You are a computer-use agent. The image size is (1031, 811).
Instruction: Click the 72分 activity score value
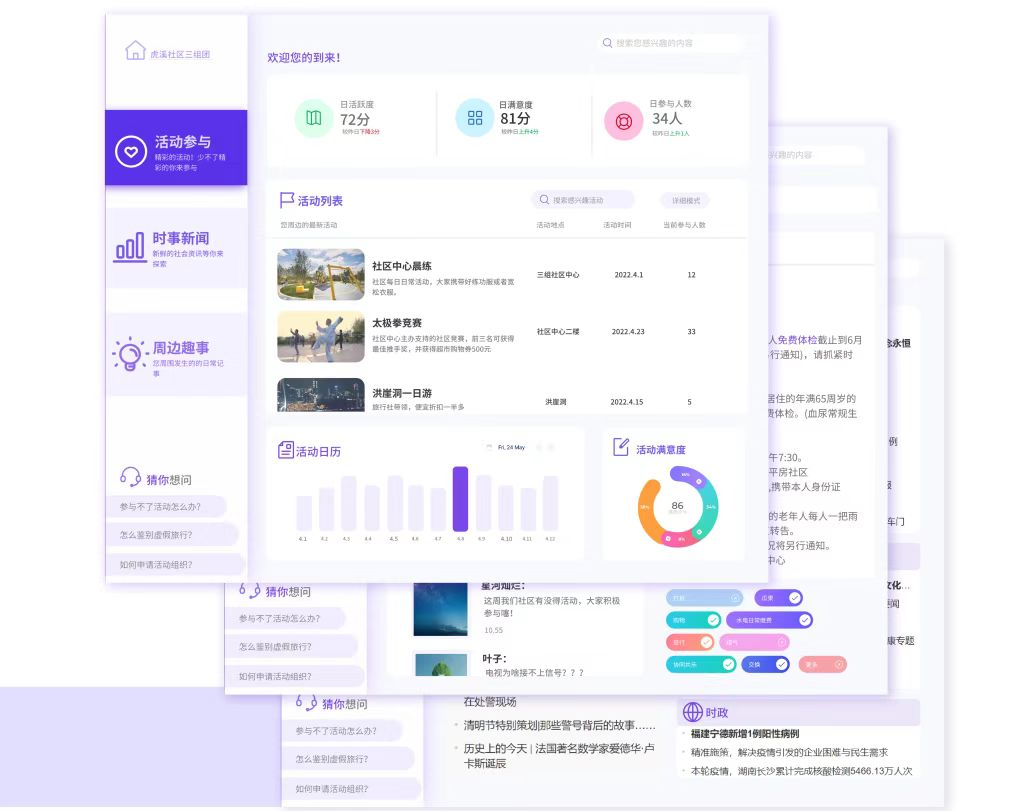[x=354, y=119]
